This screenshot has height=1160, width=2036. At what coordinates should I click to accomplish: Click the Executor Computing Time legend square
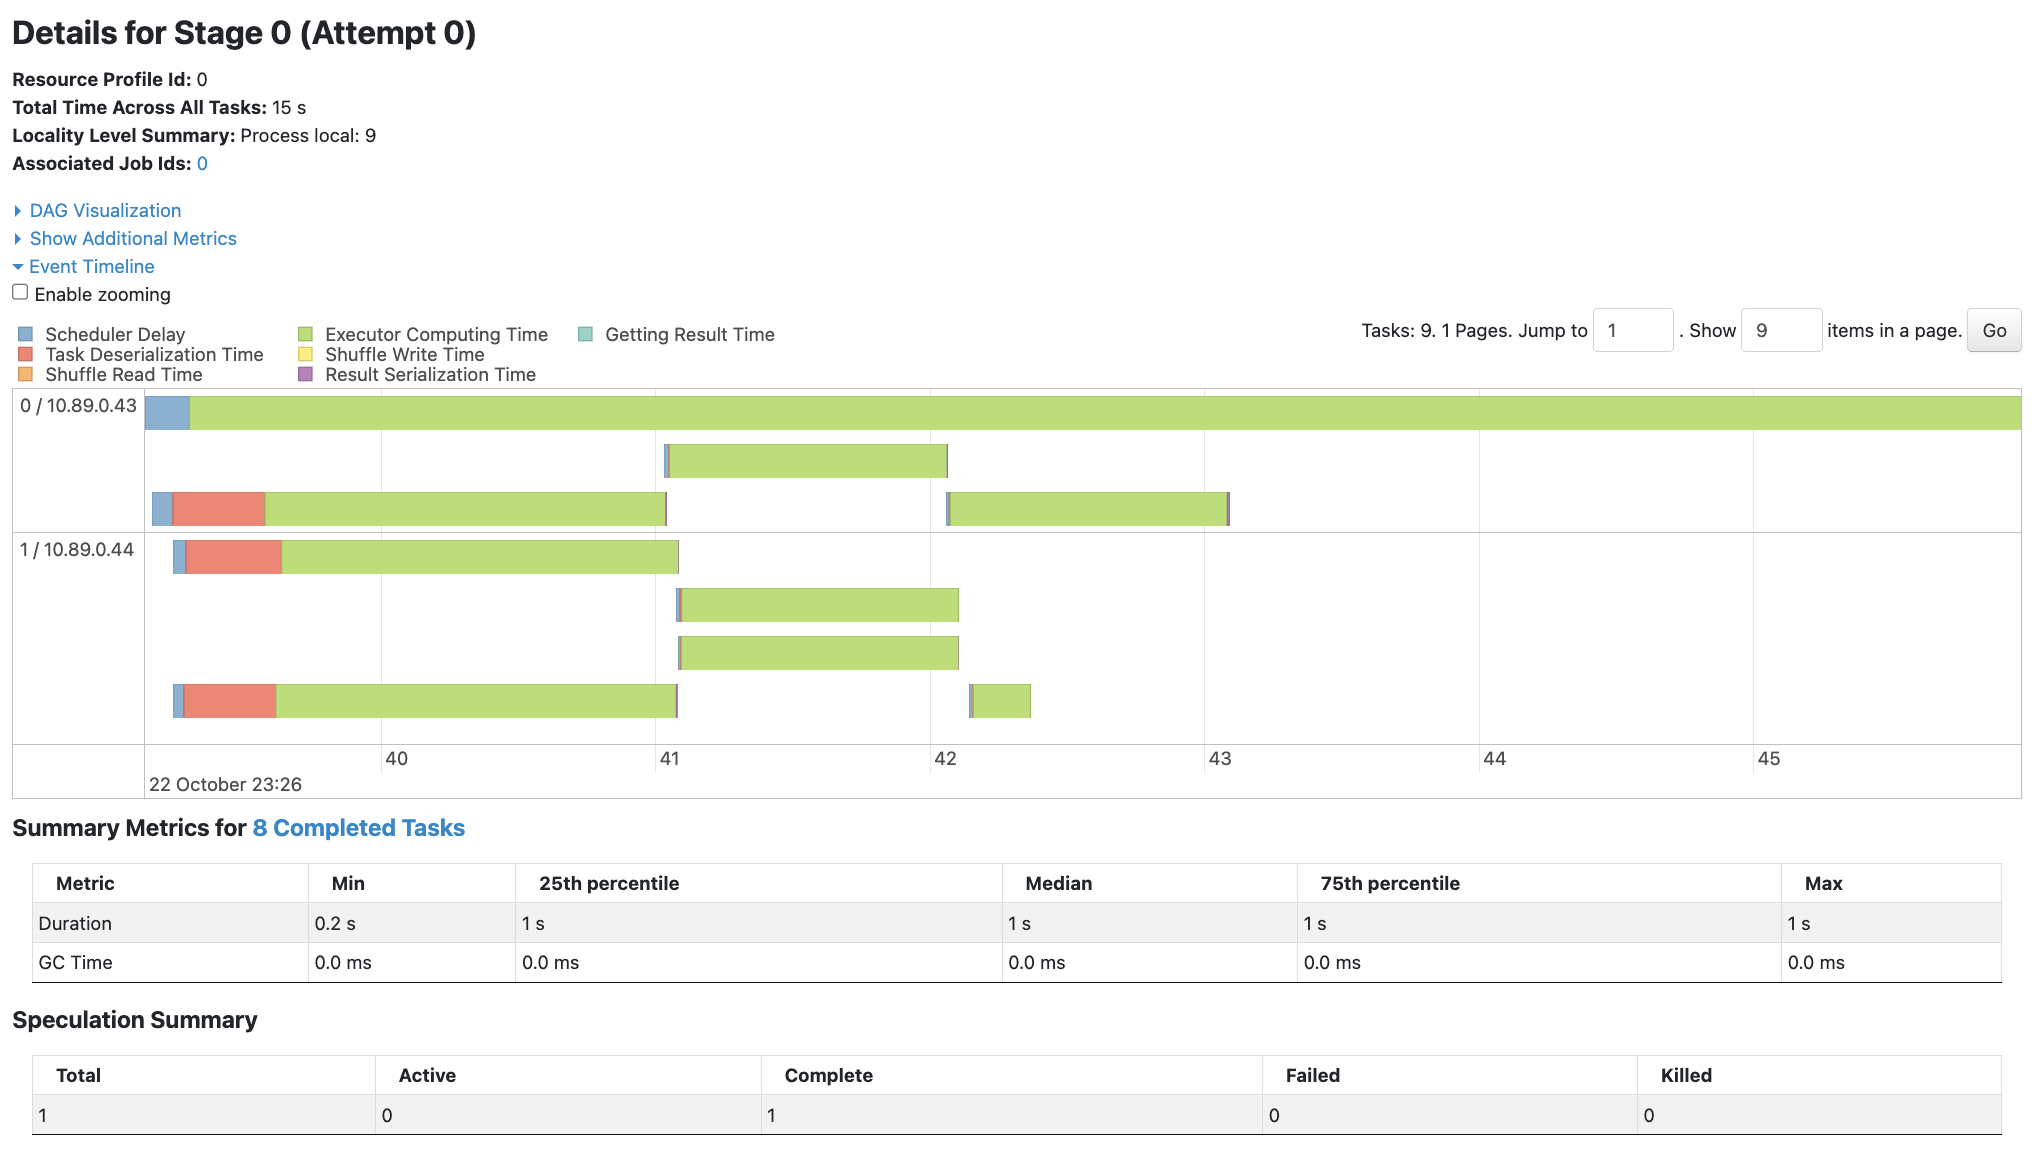(x=306, y=334)
